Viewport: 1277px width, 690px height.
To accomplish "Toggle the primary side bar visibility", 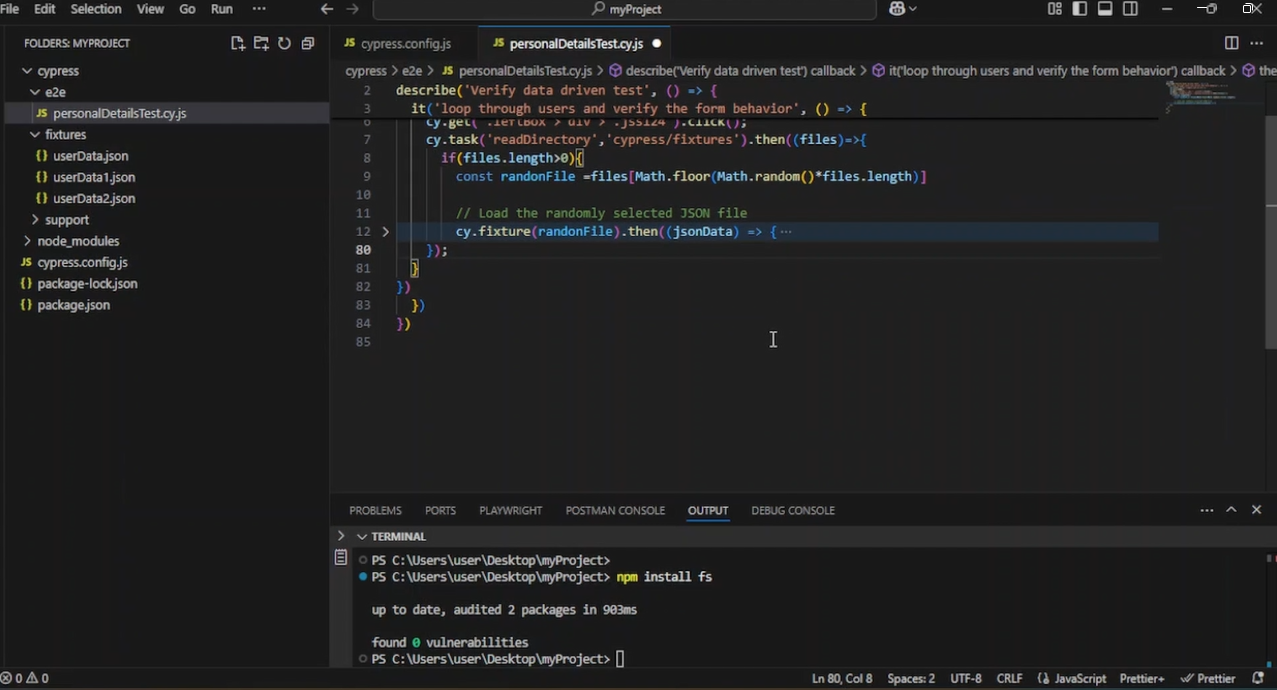I will coord(1080,9).
